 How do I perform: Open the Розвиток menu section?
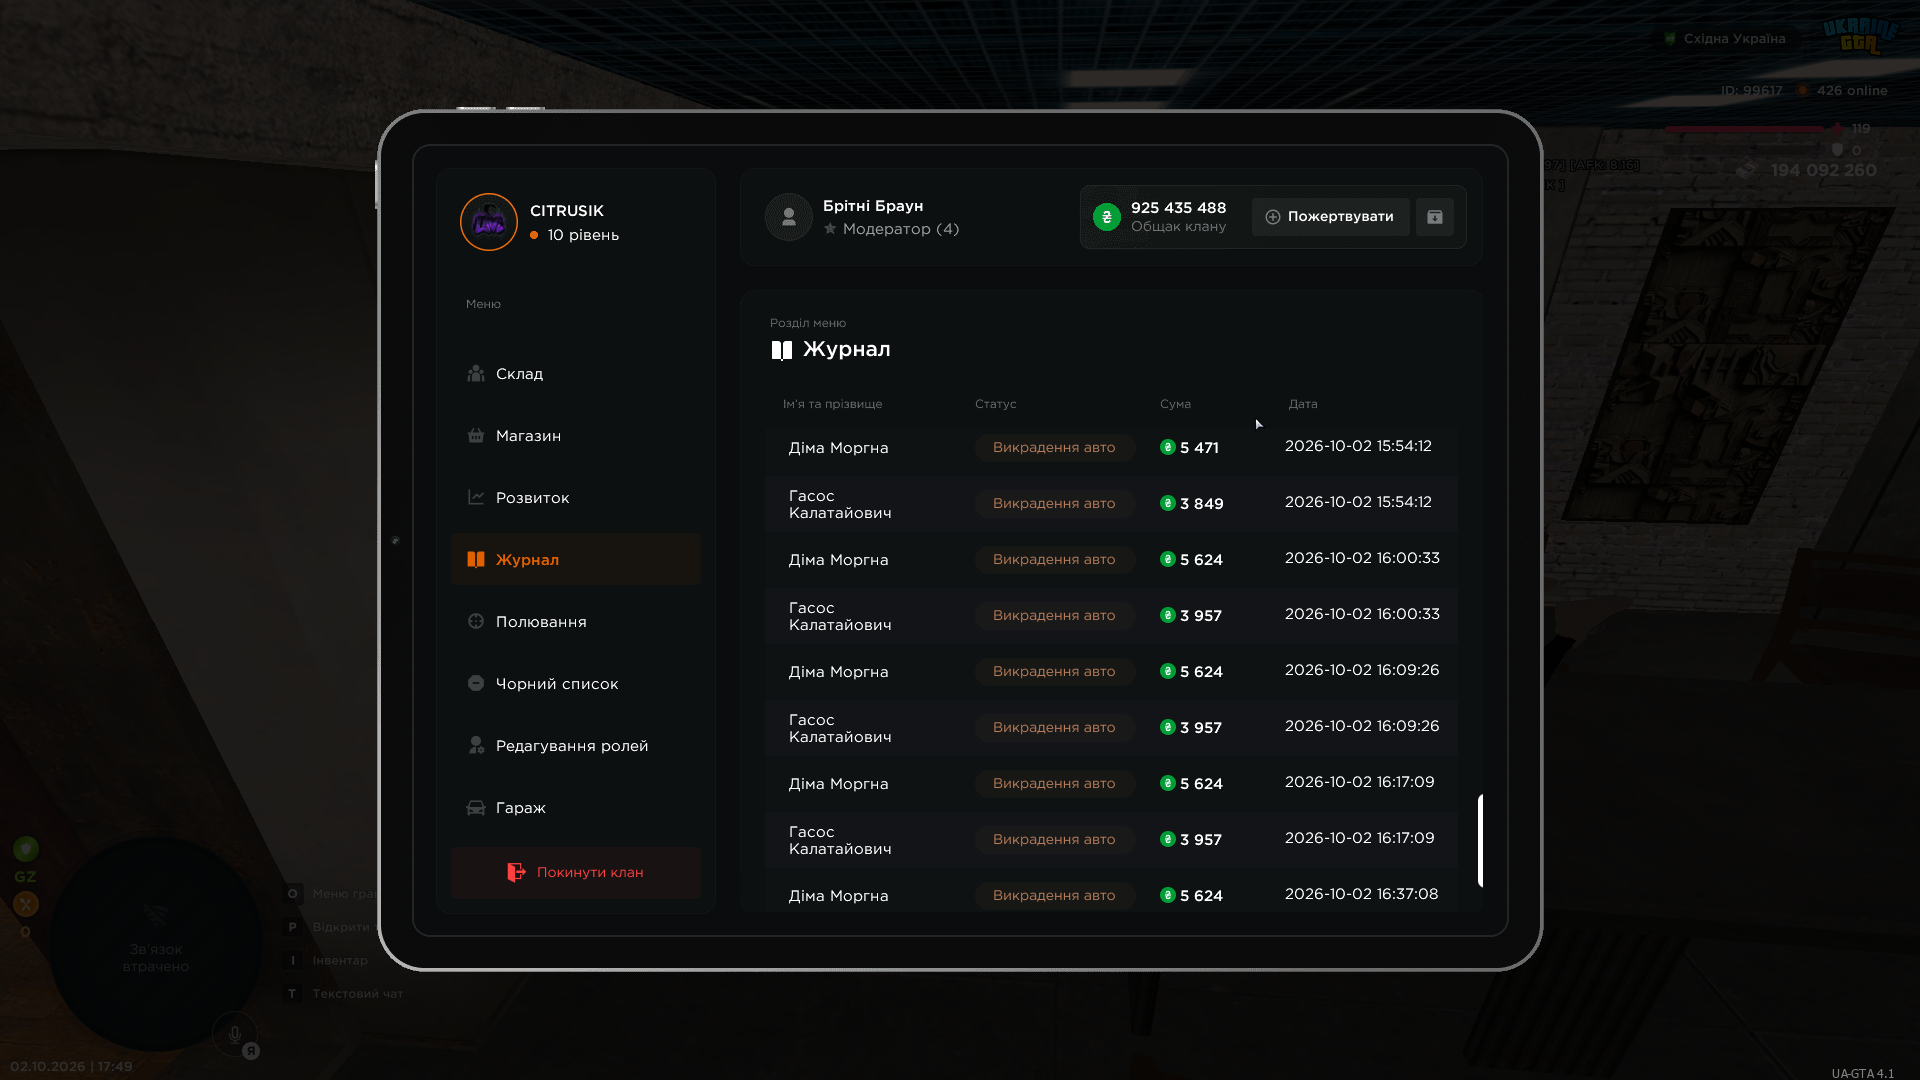tap(575, 498)
